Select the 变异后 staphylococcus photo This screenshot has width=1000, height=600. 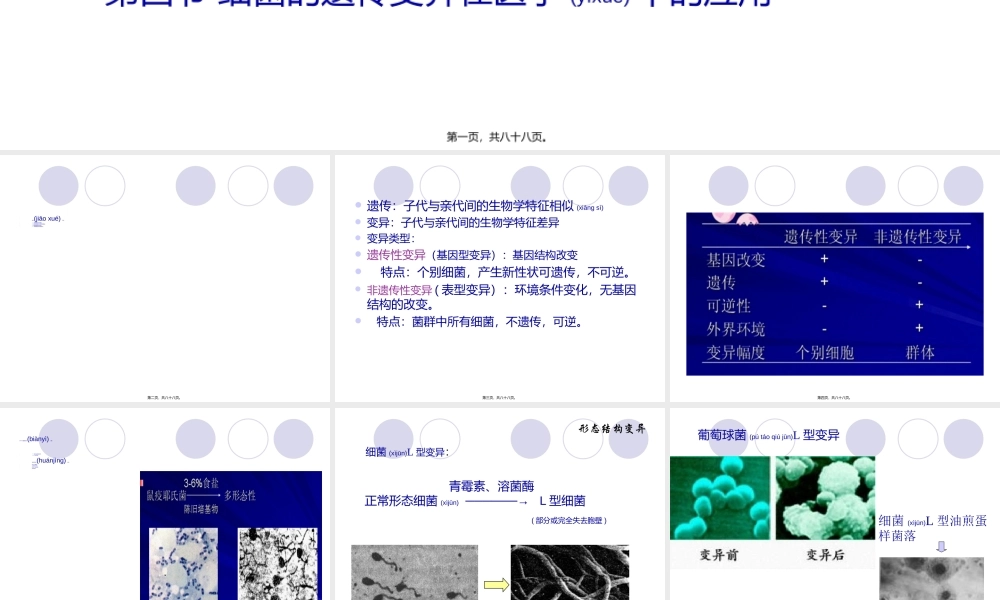click(x=828, y=497)
